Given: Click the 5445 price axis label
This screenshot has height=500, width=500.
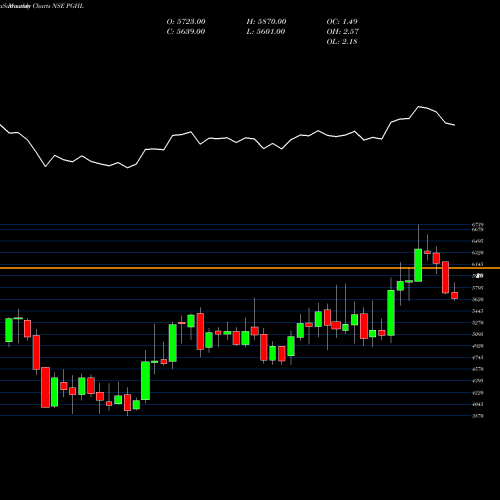Looking at the screenshot, I should [478, 311].
